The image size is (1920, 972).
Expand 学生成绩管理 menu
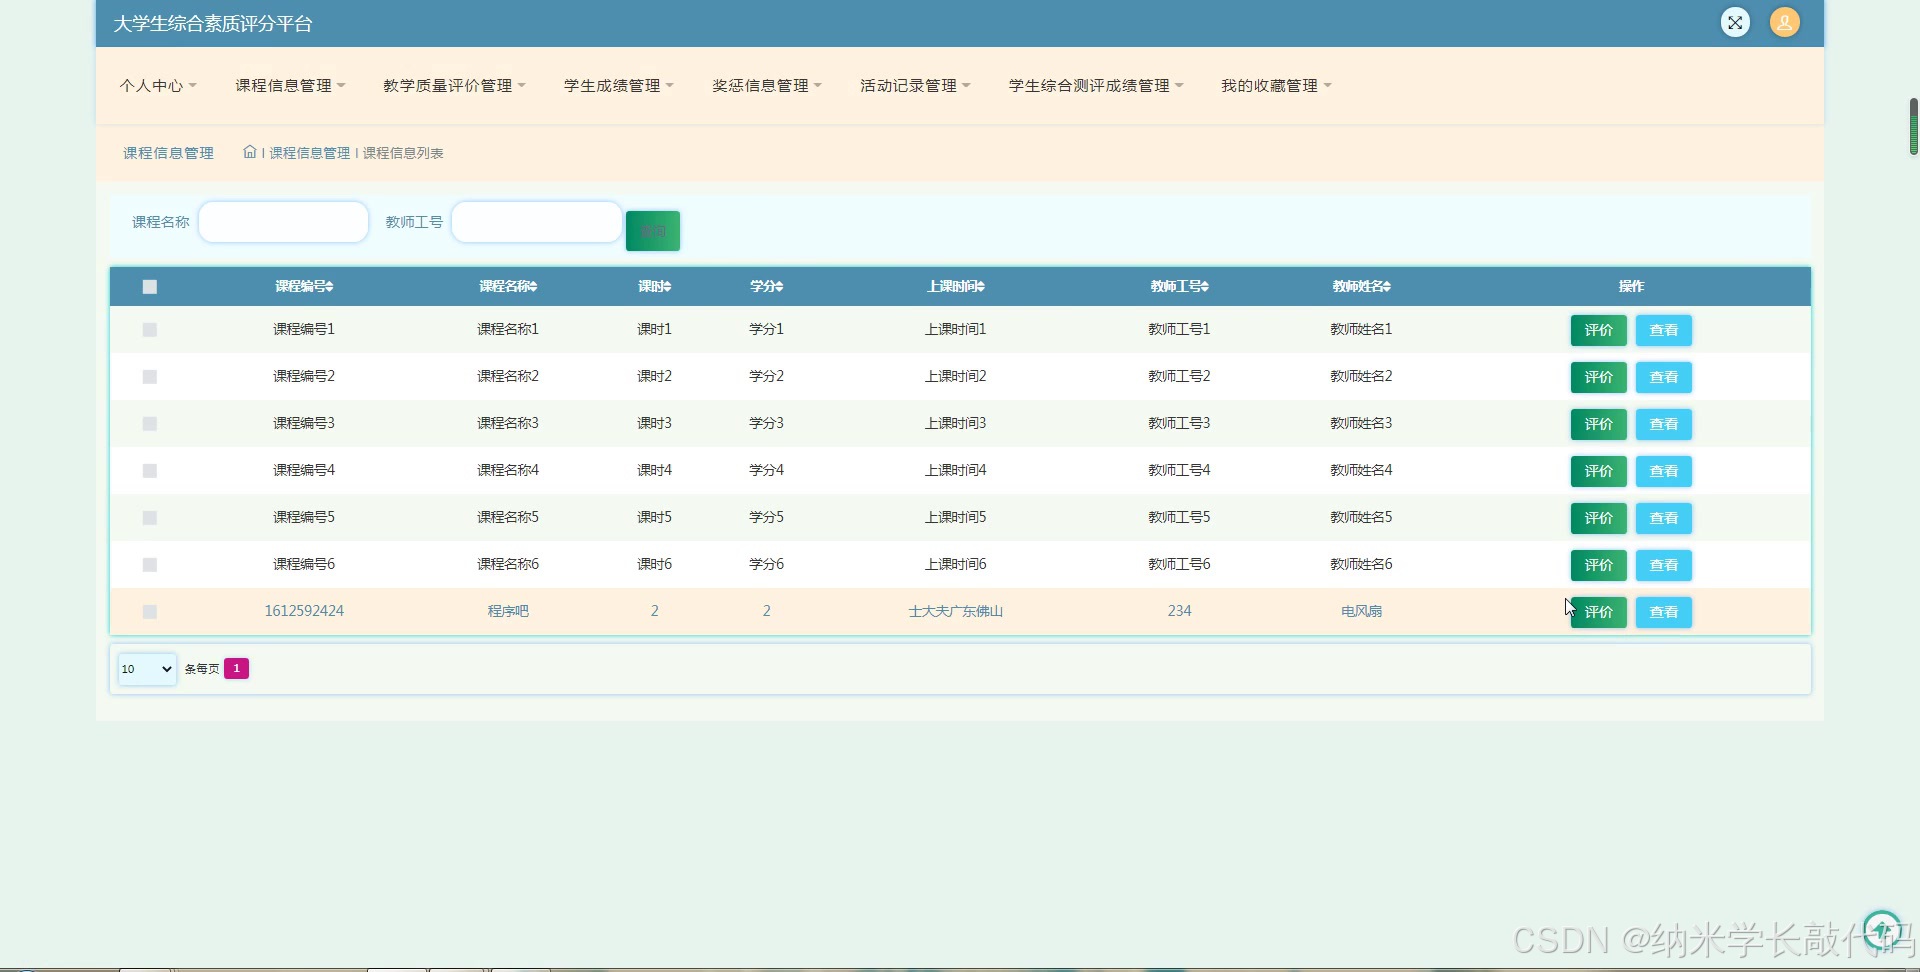tap(619, 86)
